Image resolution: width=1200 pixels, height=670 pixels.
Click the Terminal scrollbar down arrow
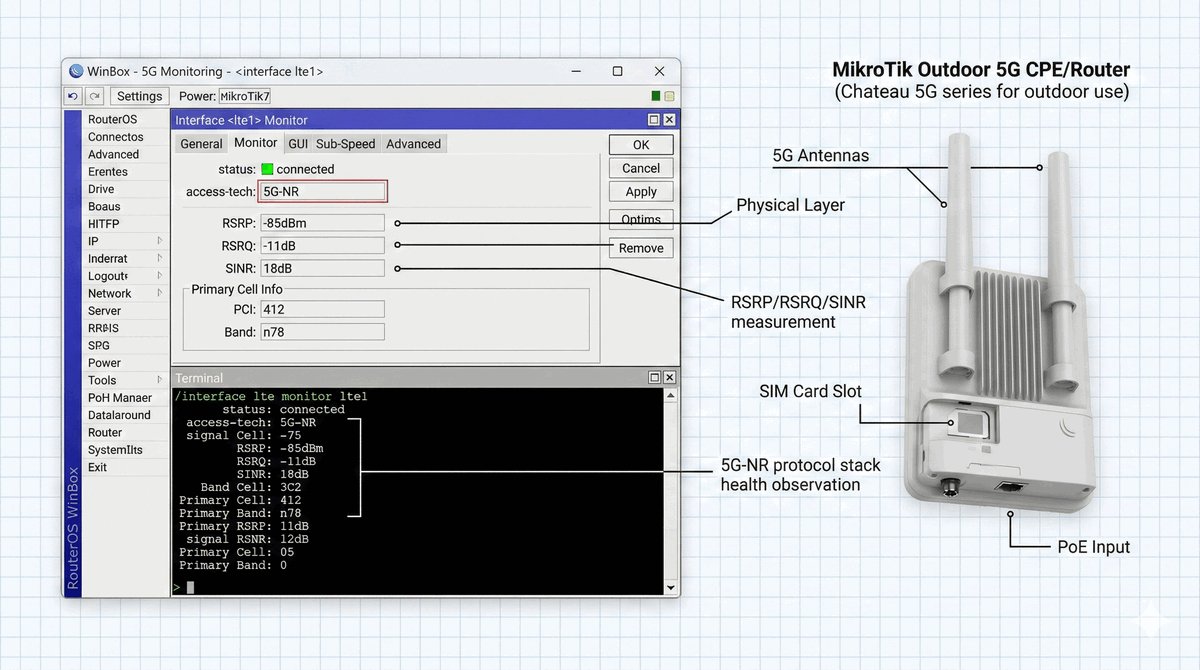click(x=670, y=588)
